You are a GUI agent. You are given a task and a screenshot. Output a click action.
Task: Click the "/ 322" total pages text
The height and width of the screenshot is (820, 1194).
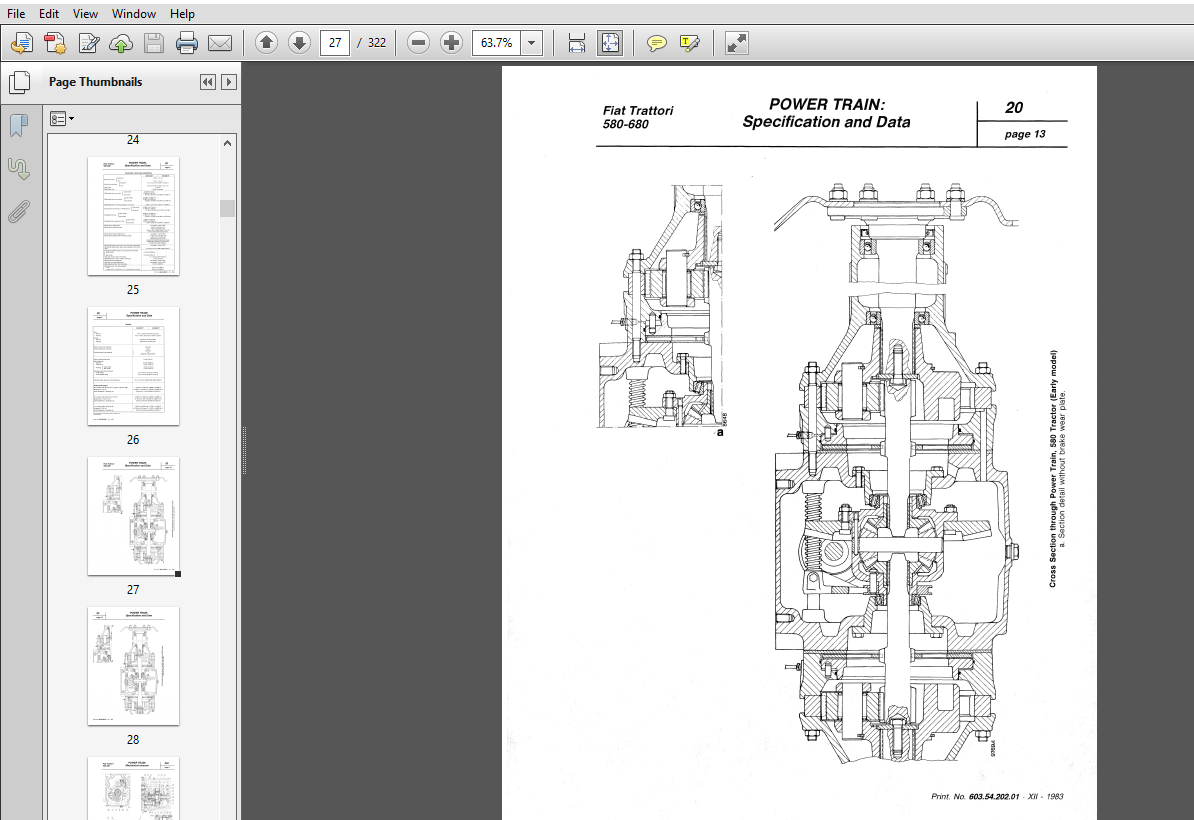click(372, 43)
